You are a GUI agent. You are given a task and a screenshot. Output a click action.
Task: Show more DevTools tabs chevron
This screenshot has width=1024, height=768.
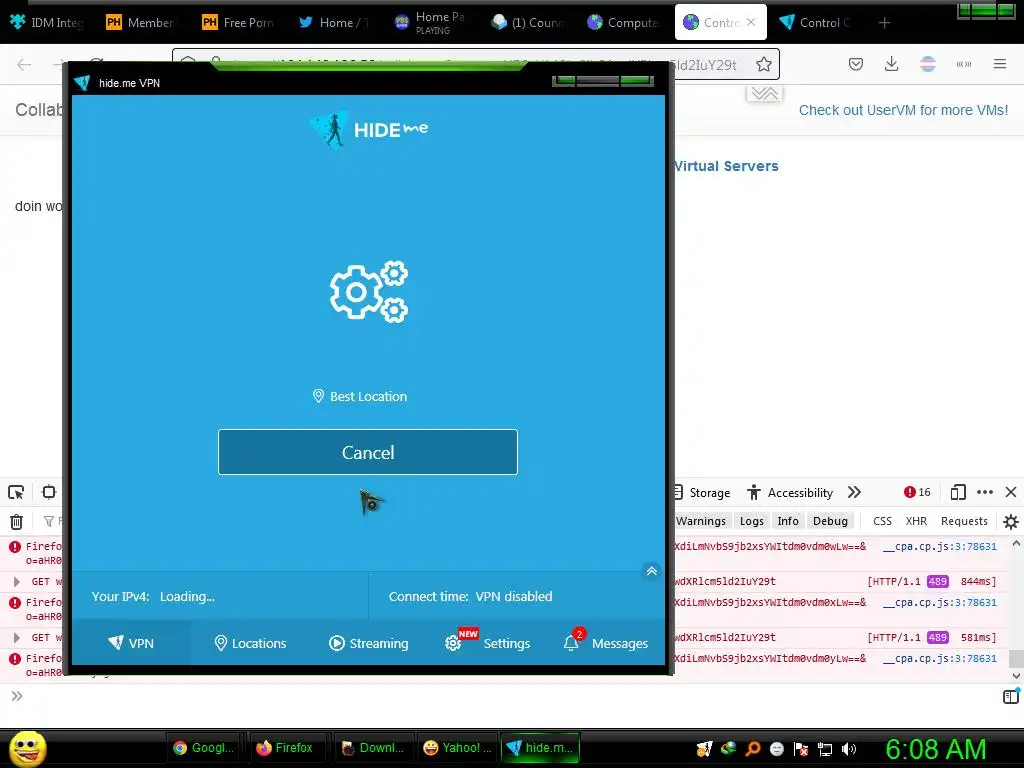(854, 492)
